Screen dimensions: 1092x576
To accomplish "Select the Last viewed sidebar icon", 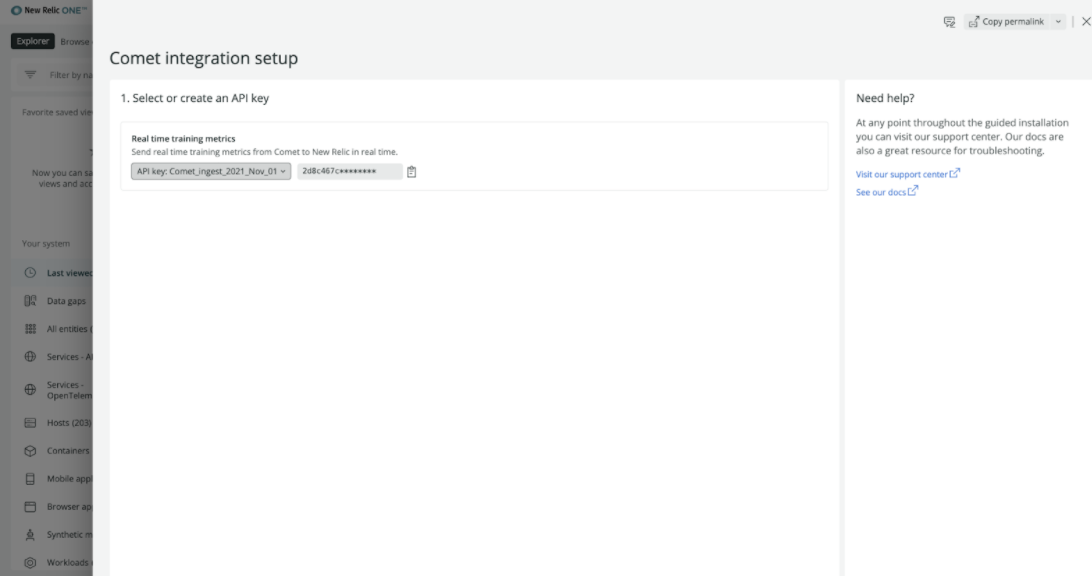I will click(x=29, y=272).
